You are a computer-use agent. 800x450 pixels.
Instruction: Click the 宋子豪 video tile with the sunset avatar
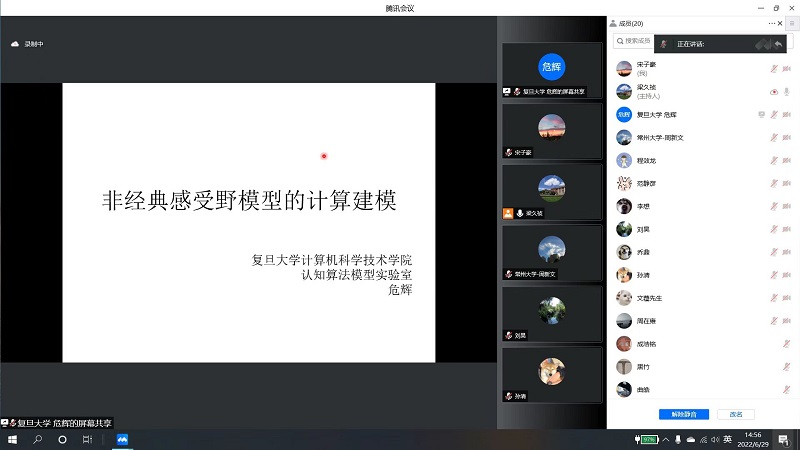coord(552,131)
